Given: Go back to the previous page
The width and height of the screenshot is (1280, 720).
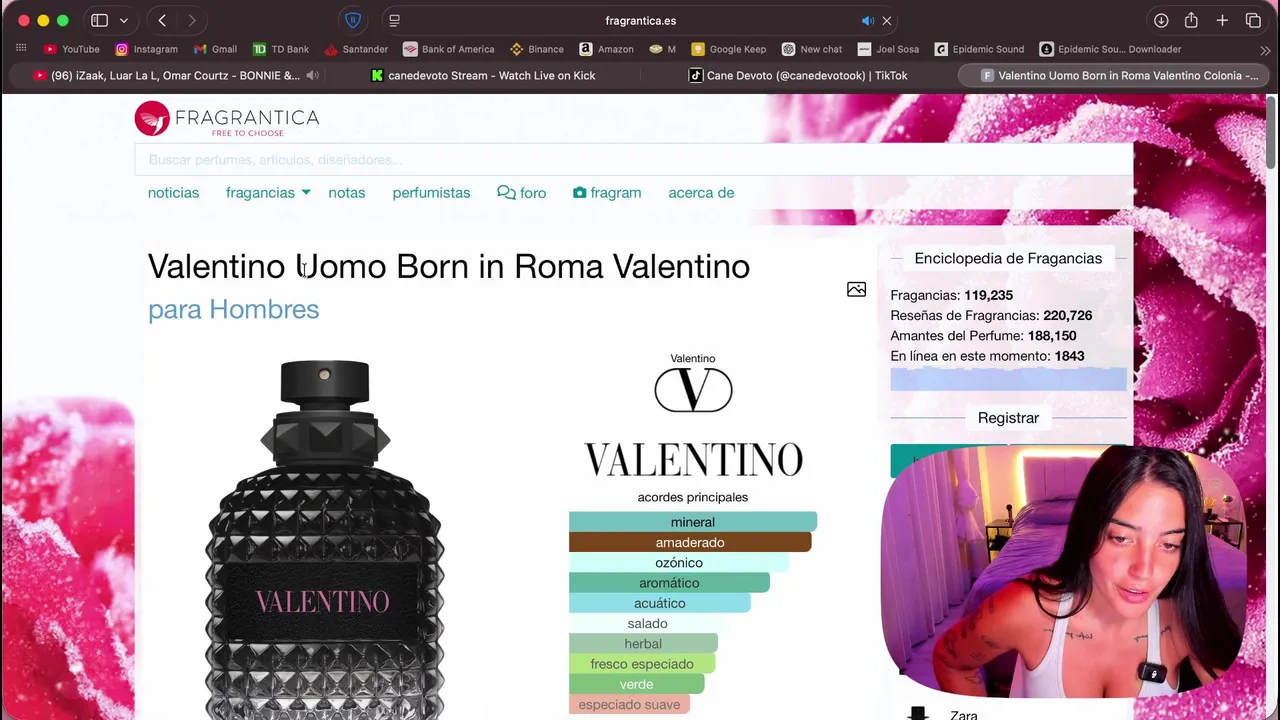Looking at the screenshot, I should [162, 20].
